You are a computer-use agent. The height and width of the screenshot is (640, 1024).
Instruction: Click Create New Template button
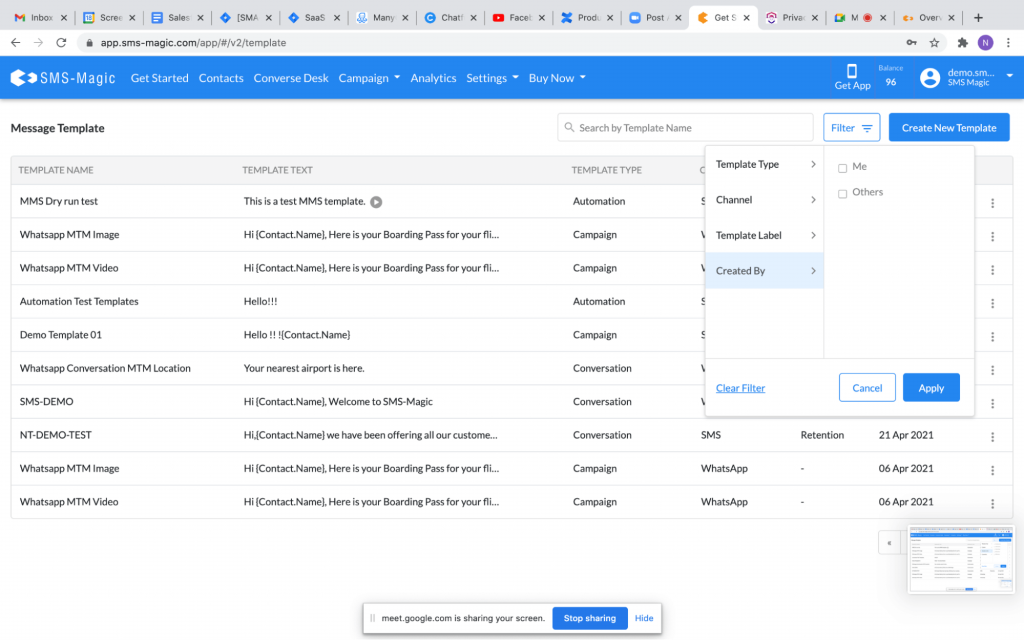coord(948,127)
